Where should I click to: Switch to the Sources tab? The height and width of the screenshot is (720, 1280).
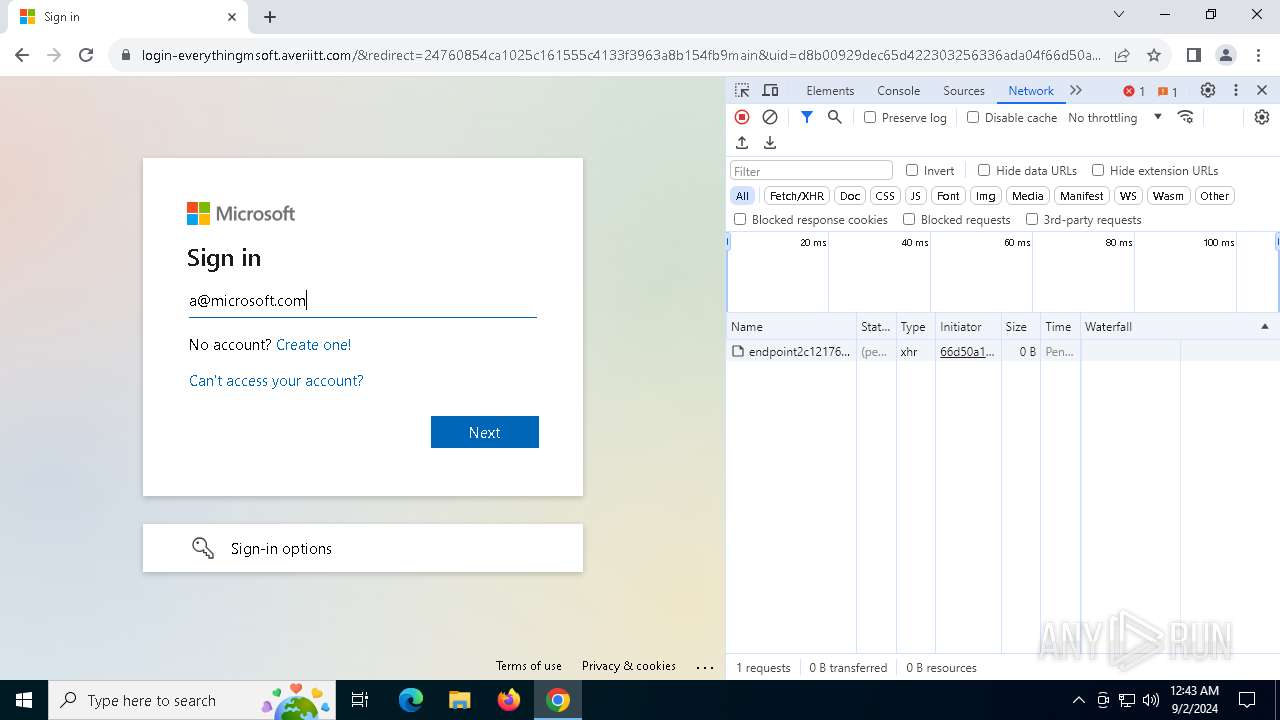click(964, 90)
